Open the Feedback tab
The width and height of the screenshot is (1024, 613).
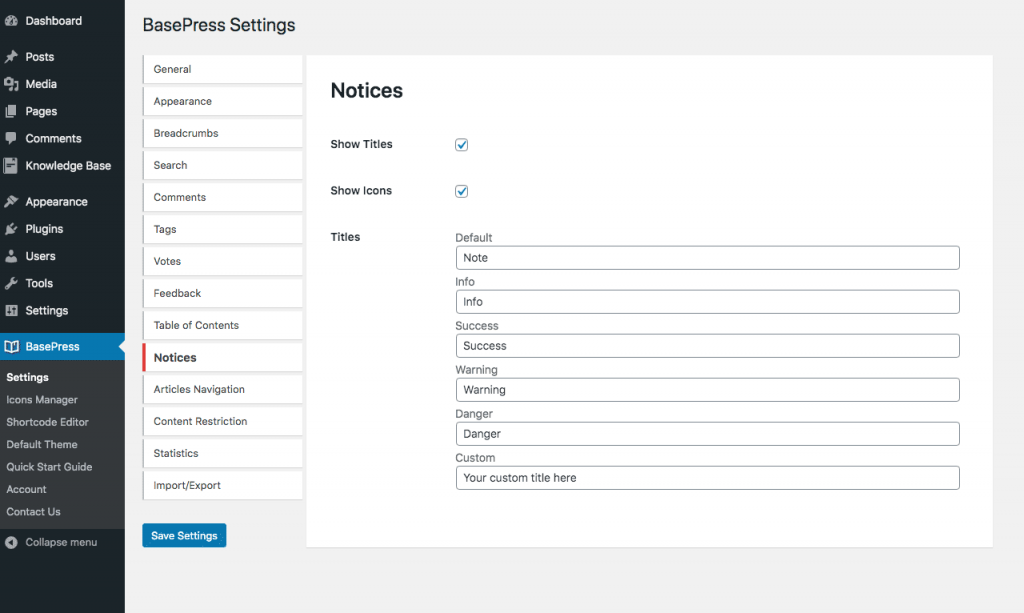click(223, 293)
